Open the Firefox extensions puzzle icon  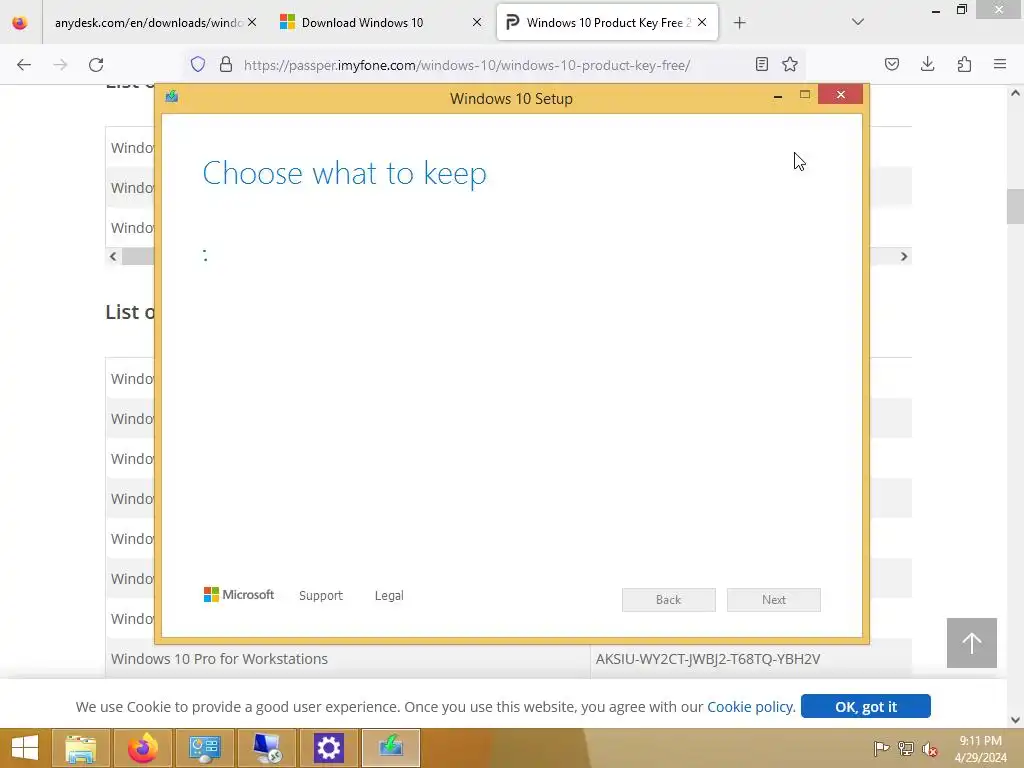coord(964,64)
